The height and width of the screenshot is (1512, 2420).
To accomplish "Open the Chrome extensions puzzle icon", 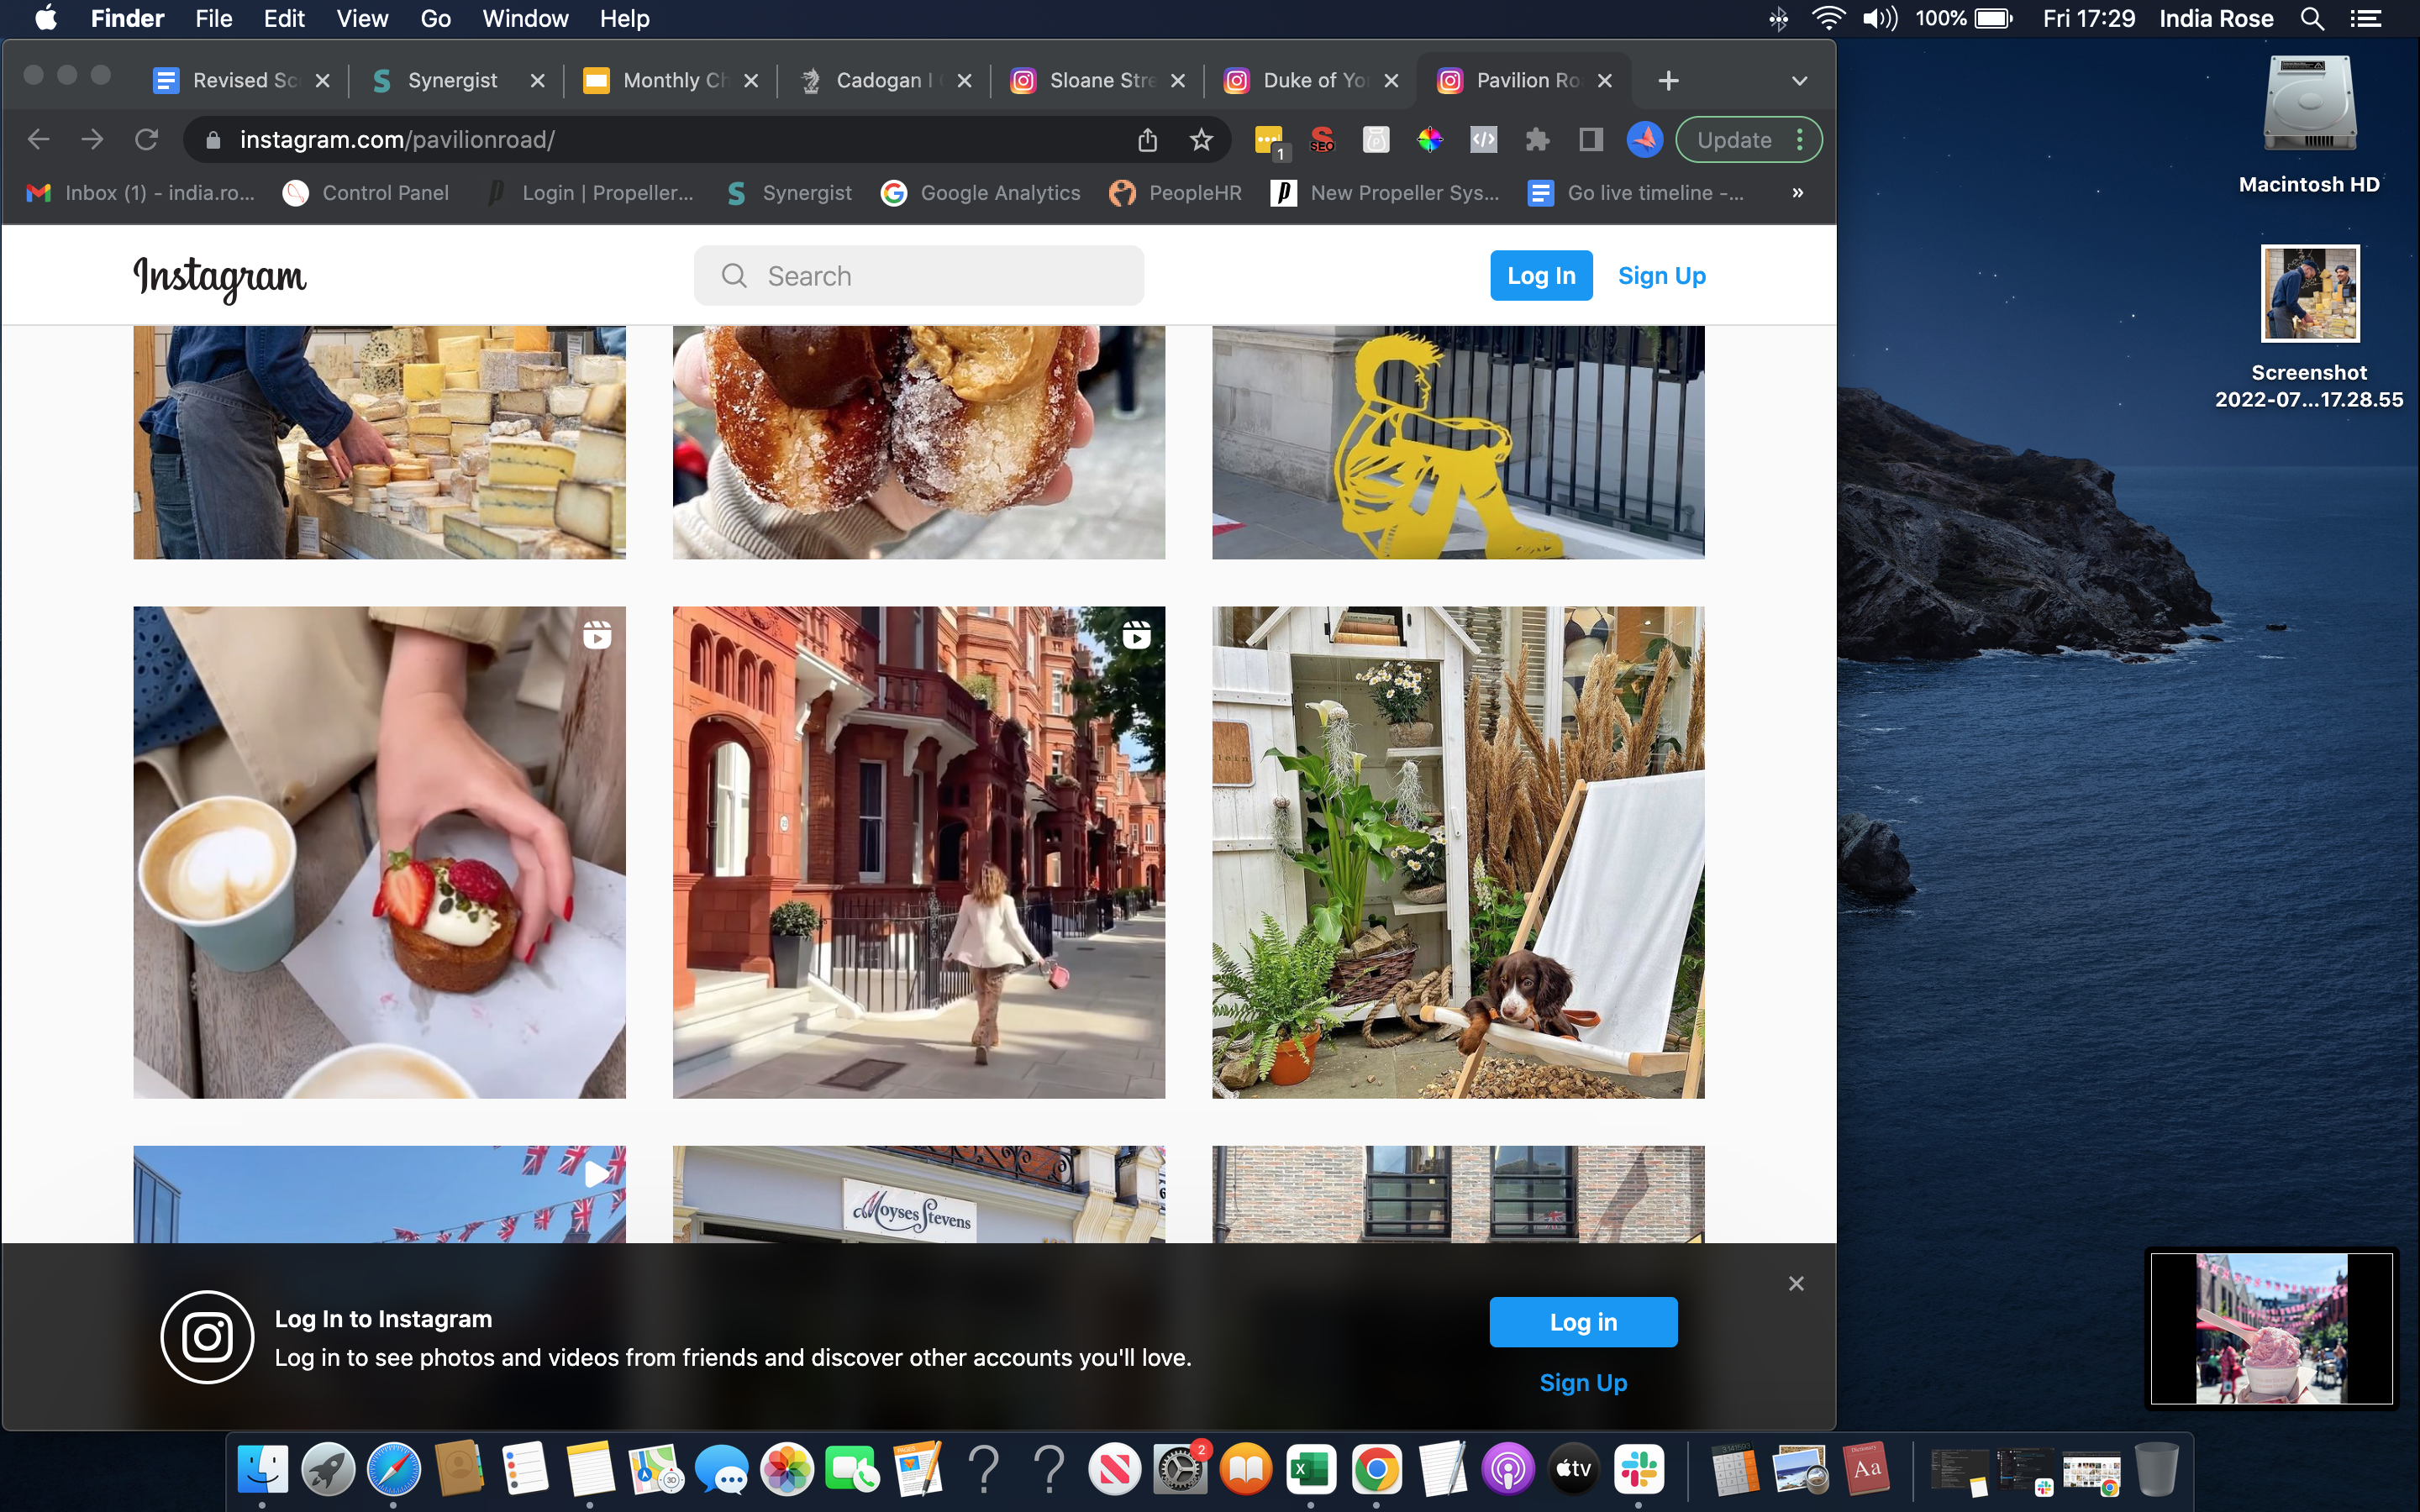I will [1537, 140].
